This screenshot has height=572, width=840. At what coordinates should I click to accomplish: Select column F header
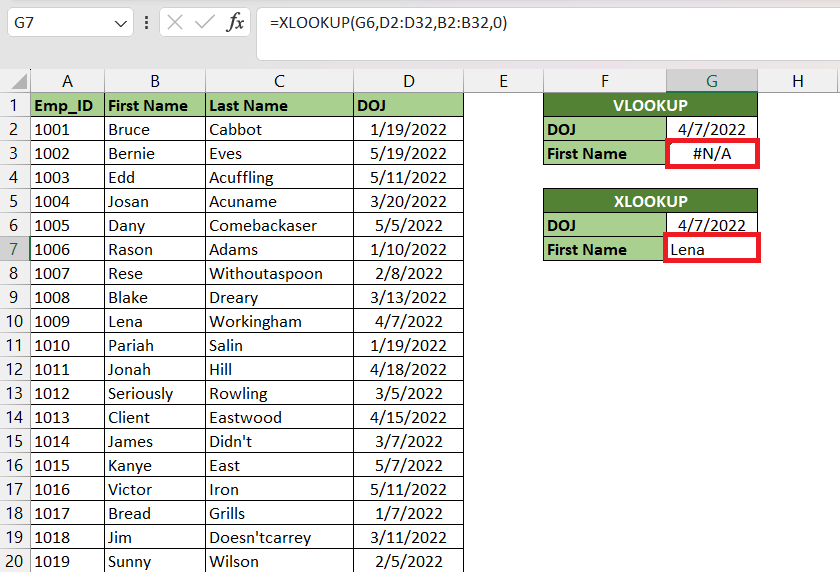click(x=605, y=81)
